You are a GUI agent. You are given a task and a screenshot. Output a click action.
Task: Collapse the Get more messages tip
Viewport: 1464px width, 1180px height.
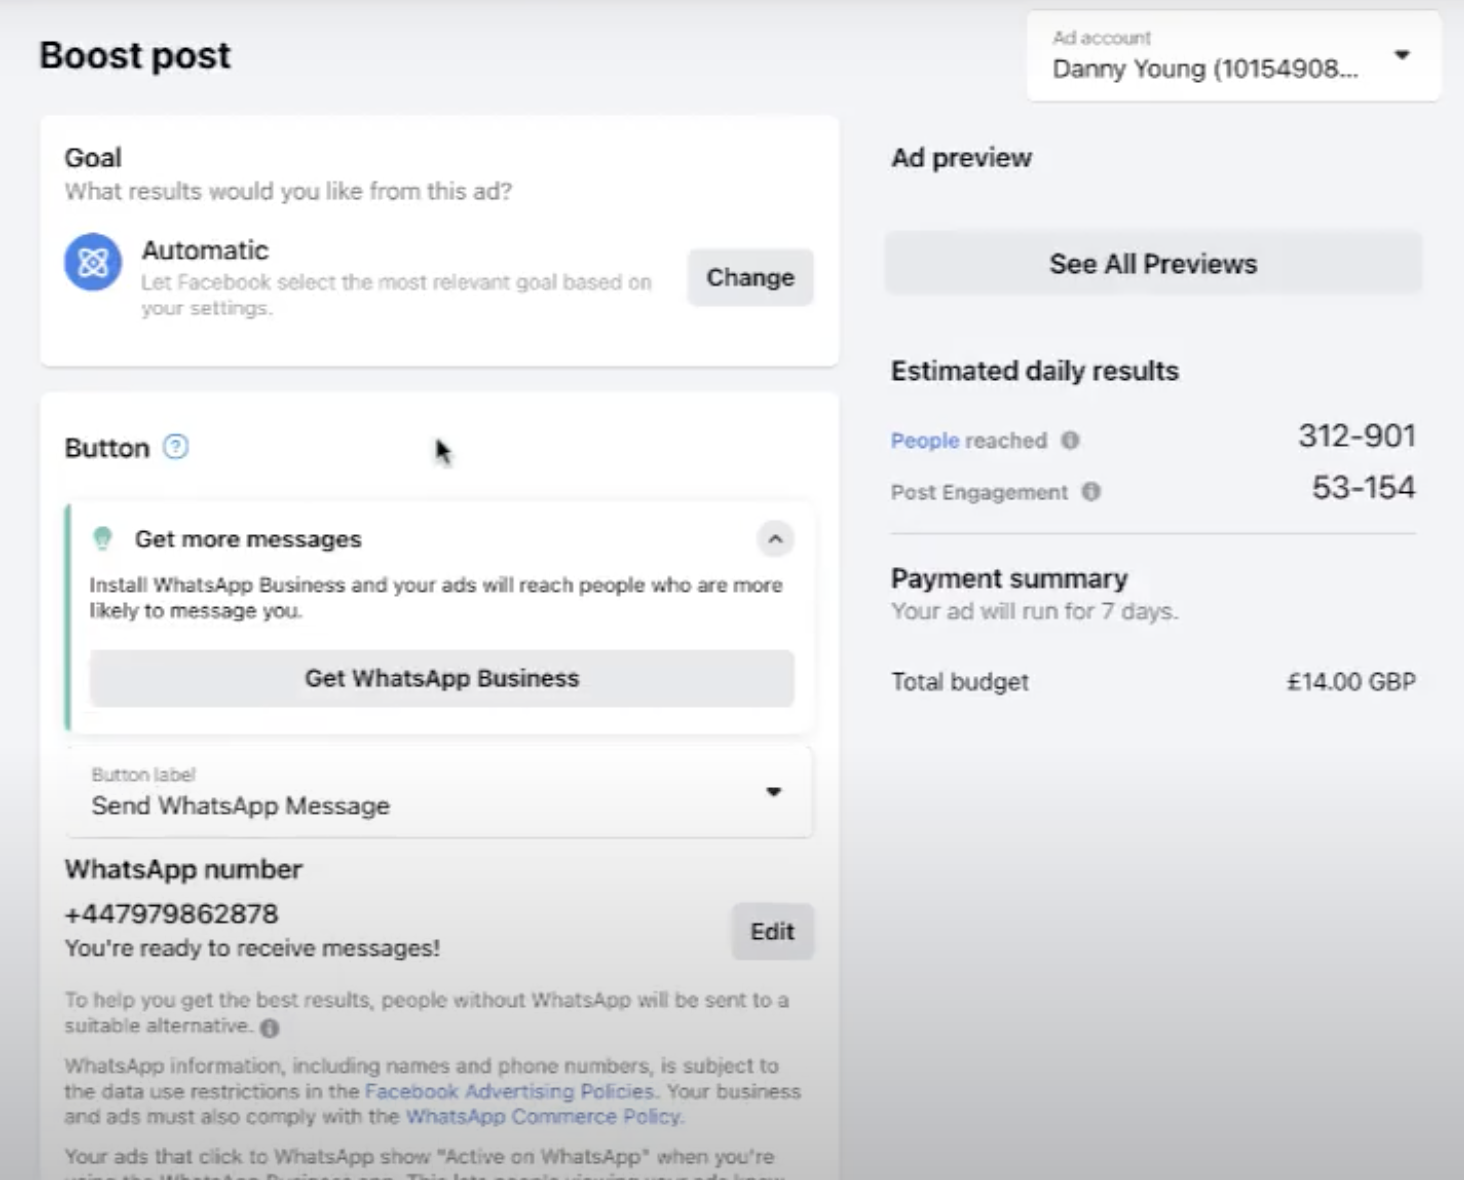click(x=775, y=539)
